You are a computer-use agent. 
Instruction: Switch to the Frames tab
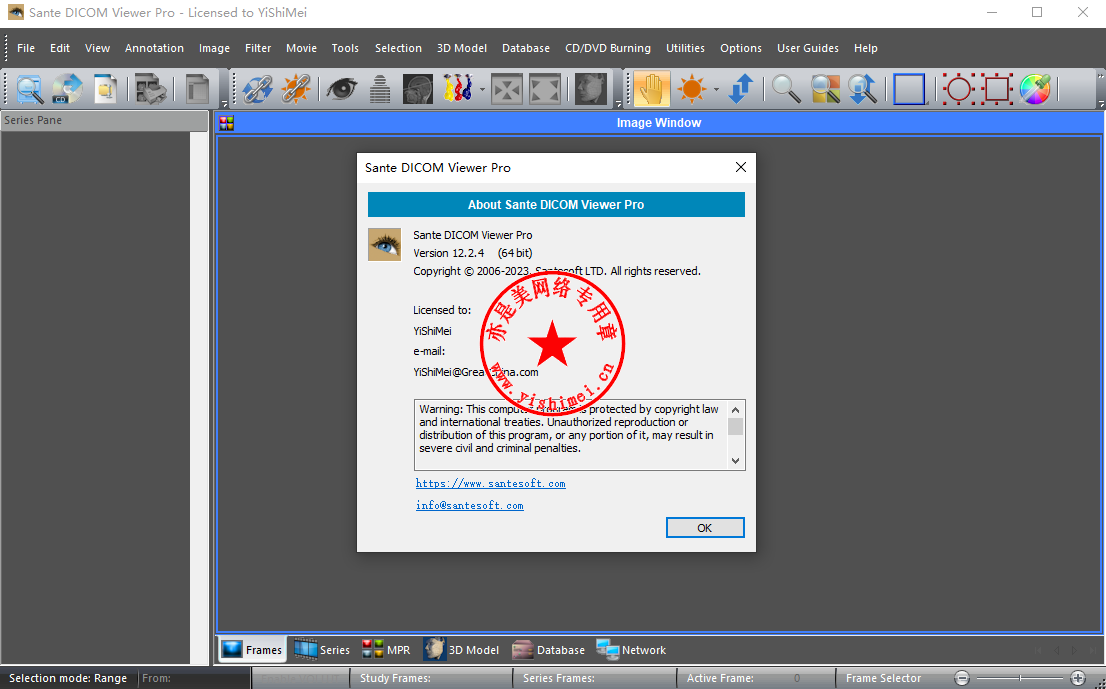point(253,650)
